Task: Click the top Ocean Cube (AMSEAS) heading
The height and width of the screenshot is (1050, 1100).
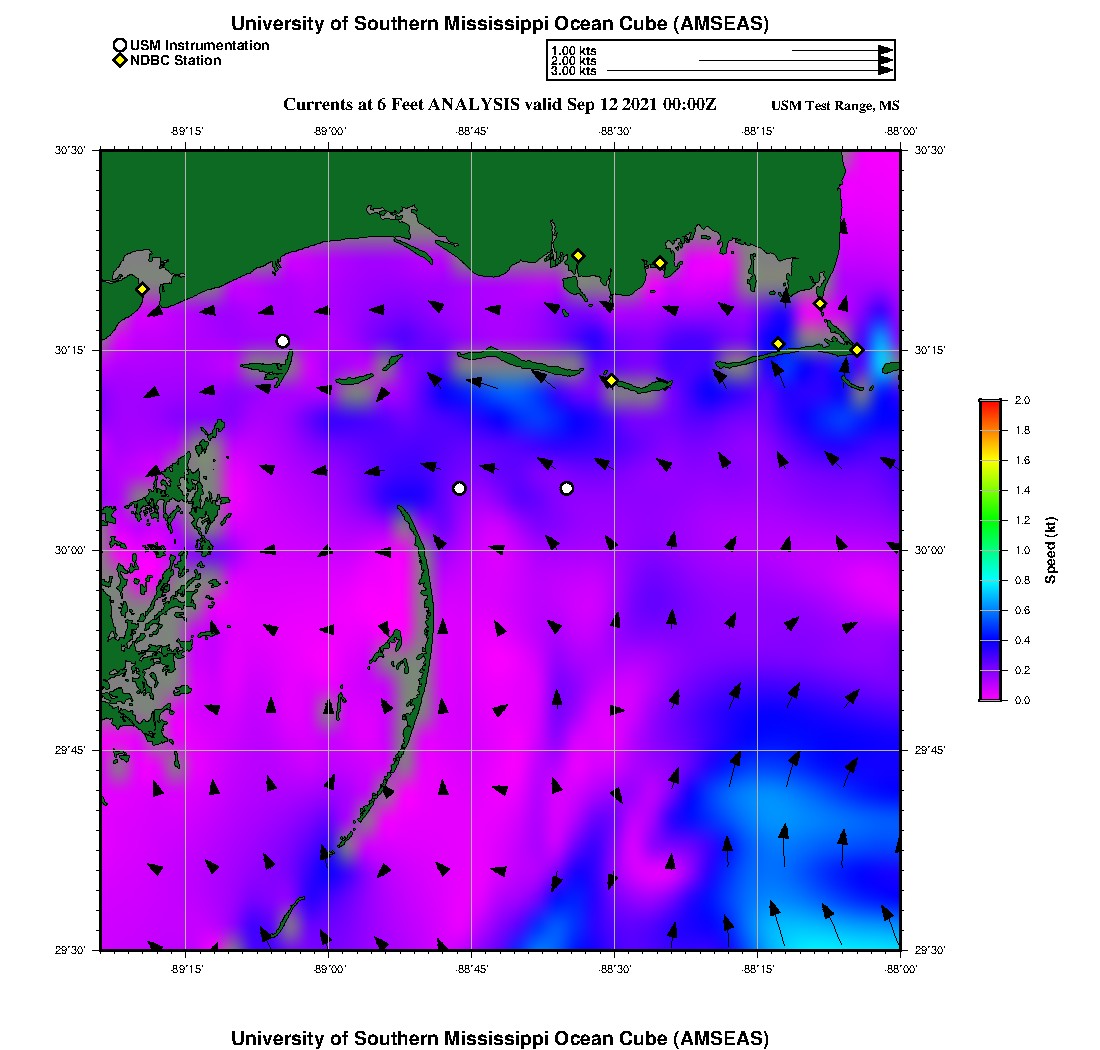Action: point(499,23)
